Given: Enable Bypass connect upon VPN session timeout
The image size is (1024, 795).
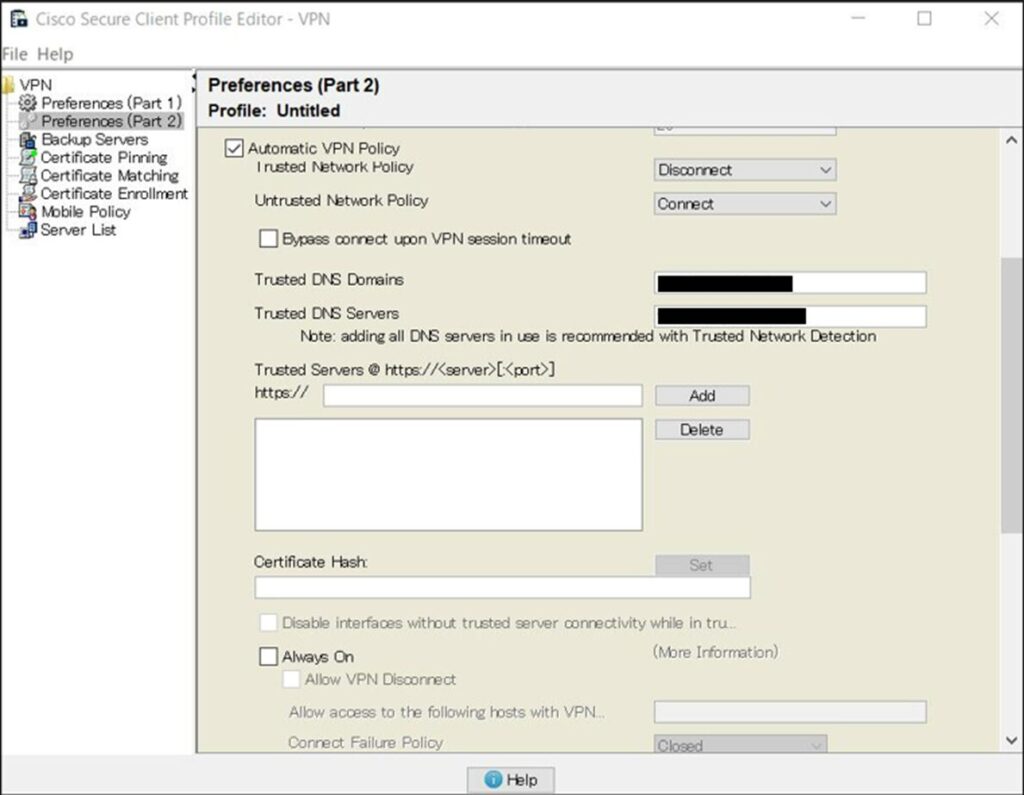Looking at the screenshot, I should pyautogui.click(x=268, y=238).
